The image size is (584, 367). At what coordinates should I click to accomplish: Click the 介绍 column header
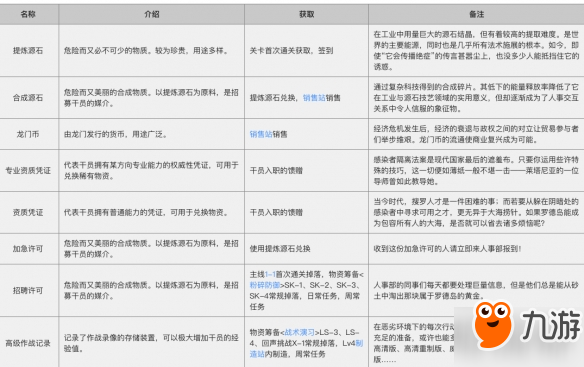click(152, 14)
